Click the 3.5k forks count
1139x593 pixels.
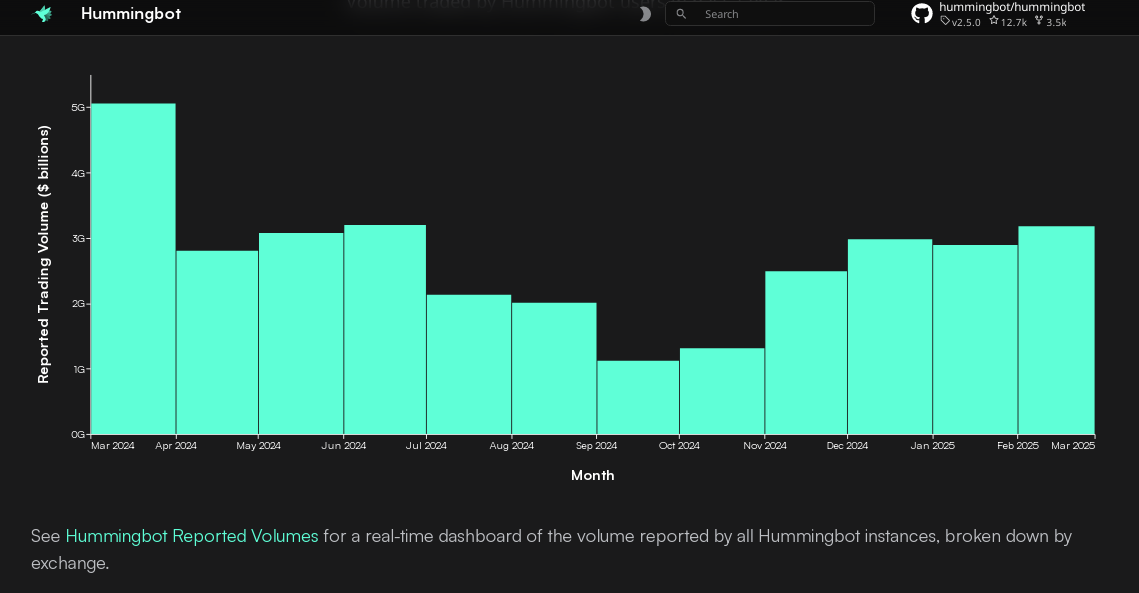[1051, 22]
